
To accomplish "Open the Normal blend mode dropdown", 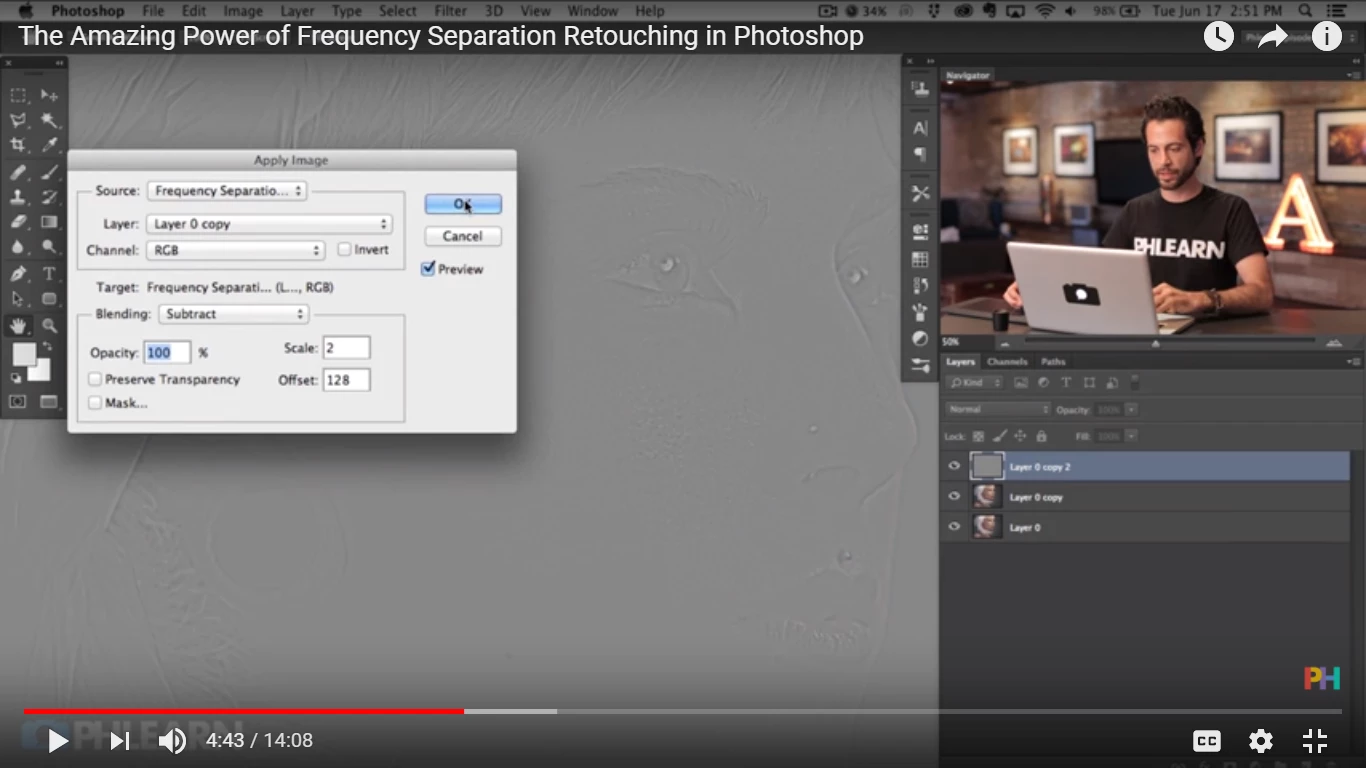I will coord(998,410).
